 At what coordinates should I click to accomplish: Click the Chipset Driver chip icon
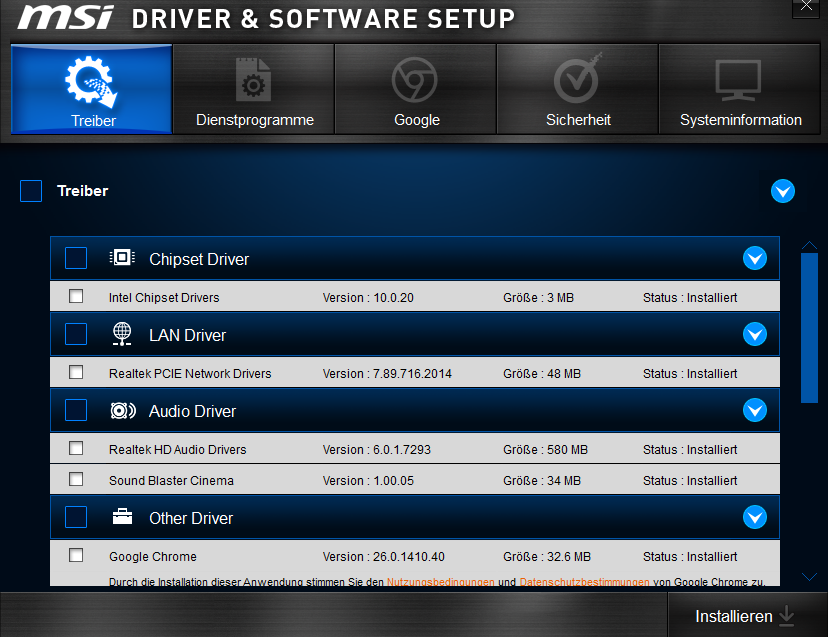point(122,257)
